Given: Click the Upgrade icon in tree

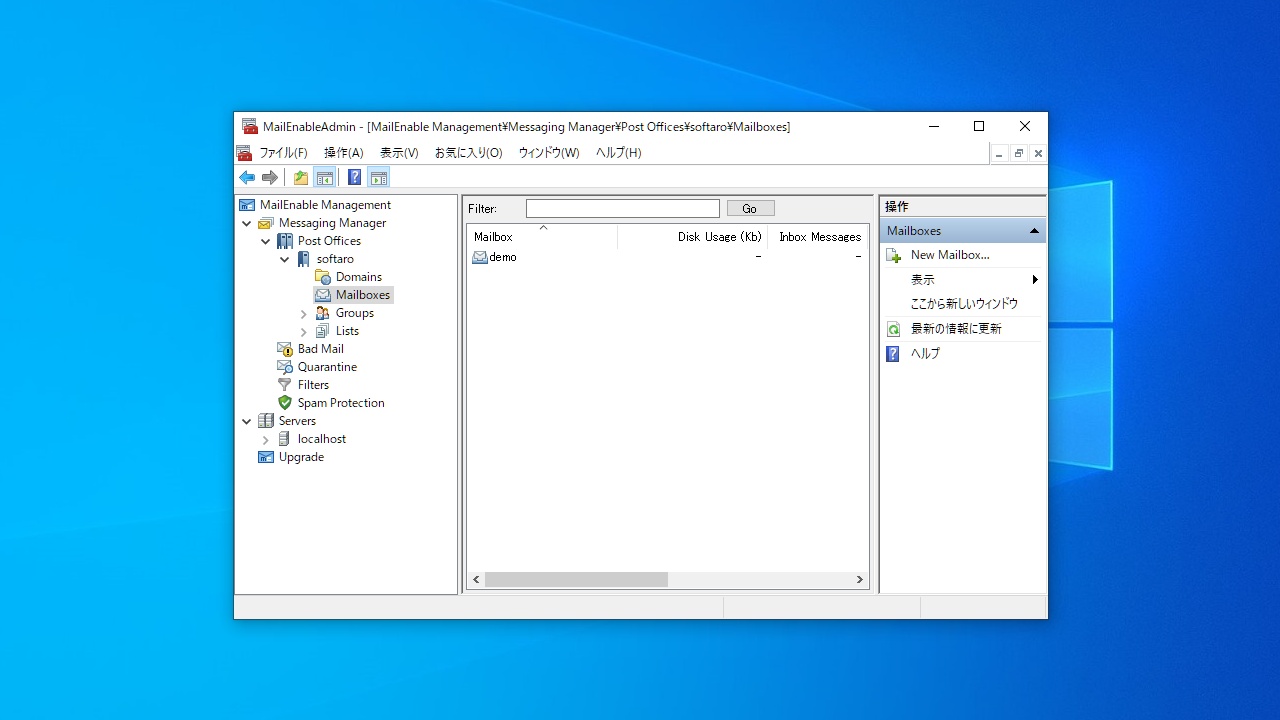Looking at the screenshot, I should (x=266, y=457).
